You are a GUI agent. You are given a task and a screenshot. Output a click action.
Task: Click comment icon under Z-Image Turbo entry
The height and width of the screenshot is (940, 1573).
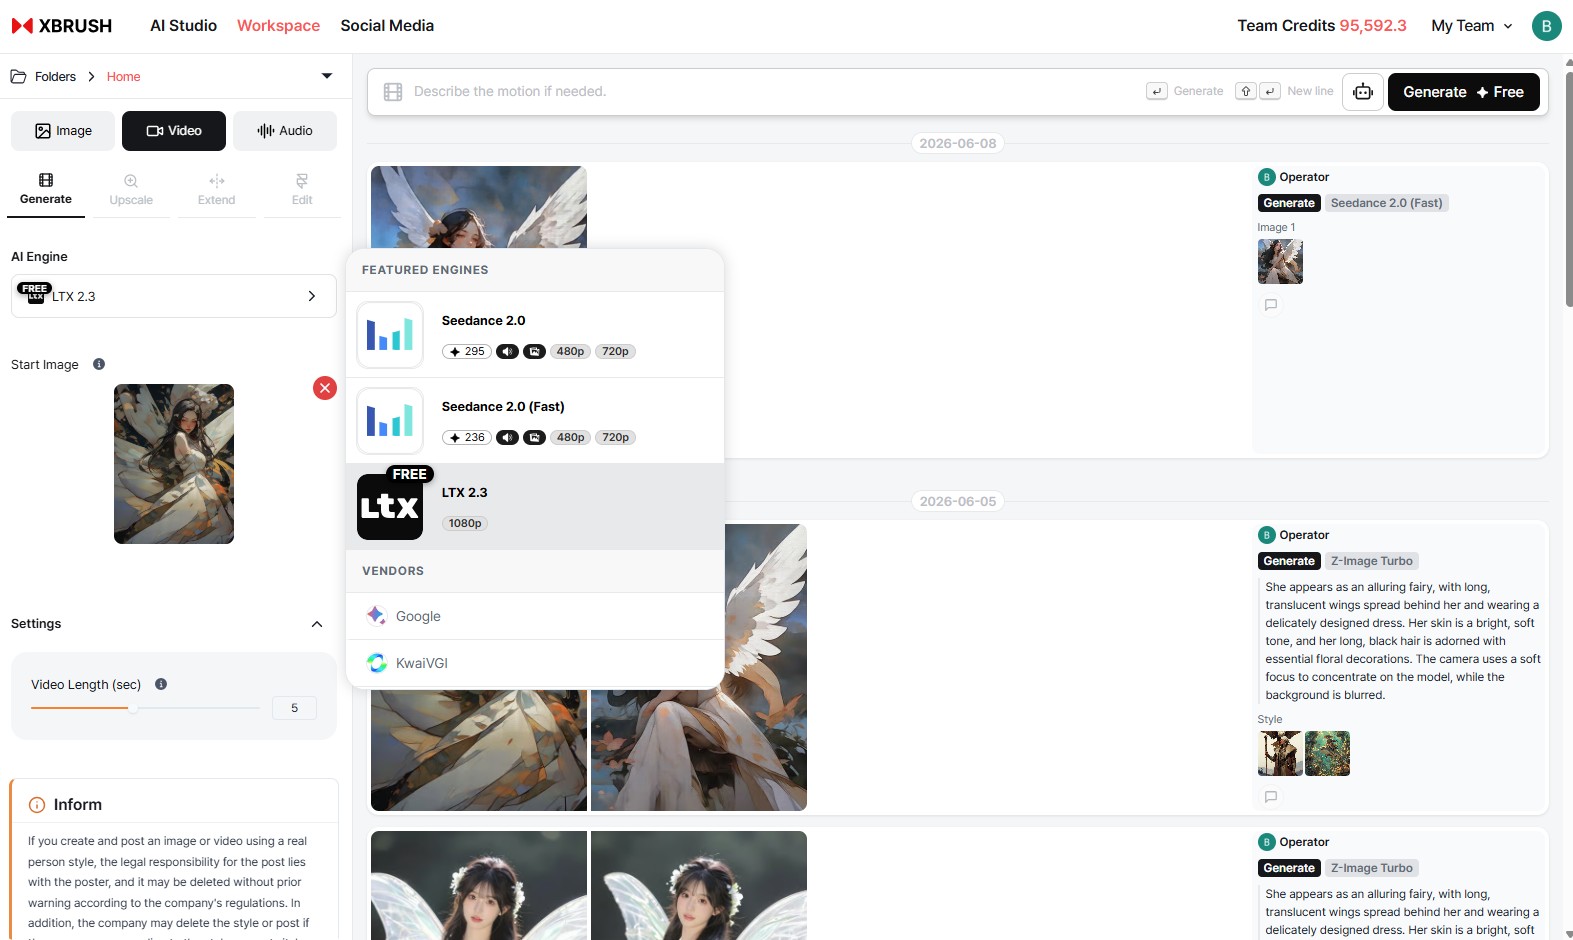[1271, 797]
